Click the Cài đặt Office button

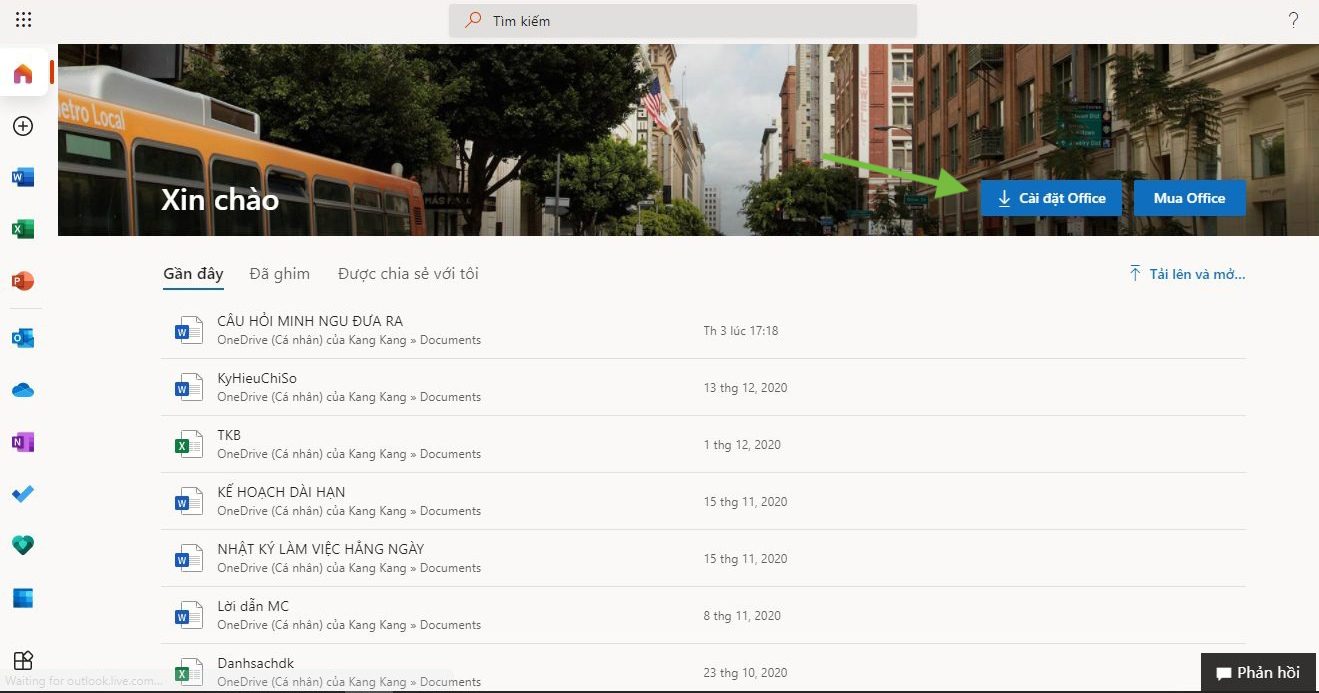tap(1051, 198)
